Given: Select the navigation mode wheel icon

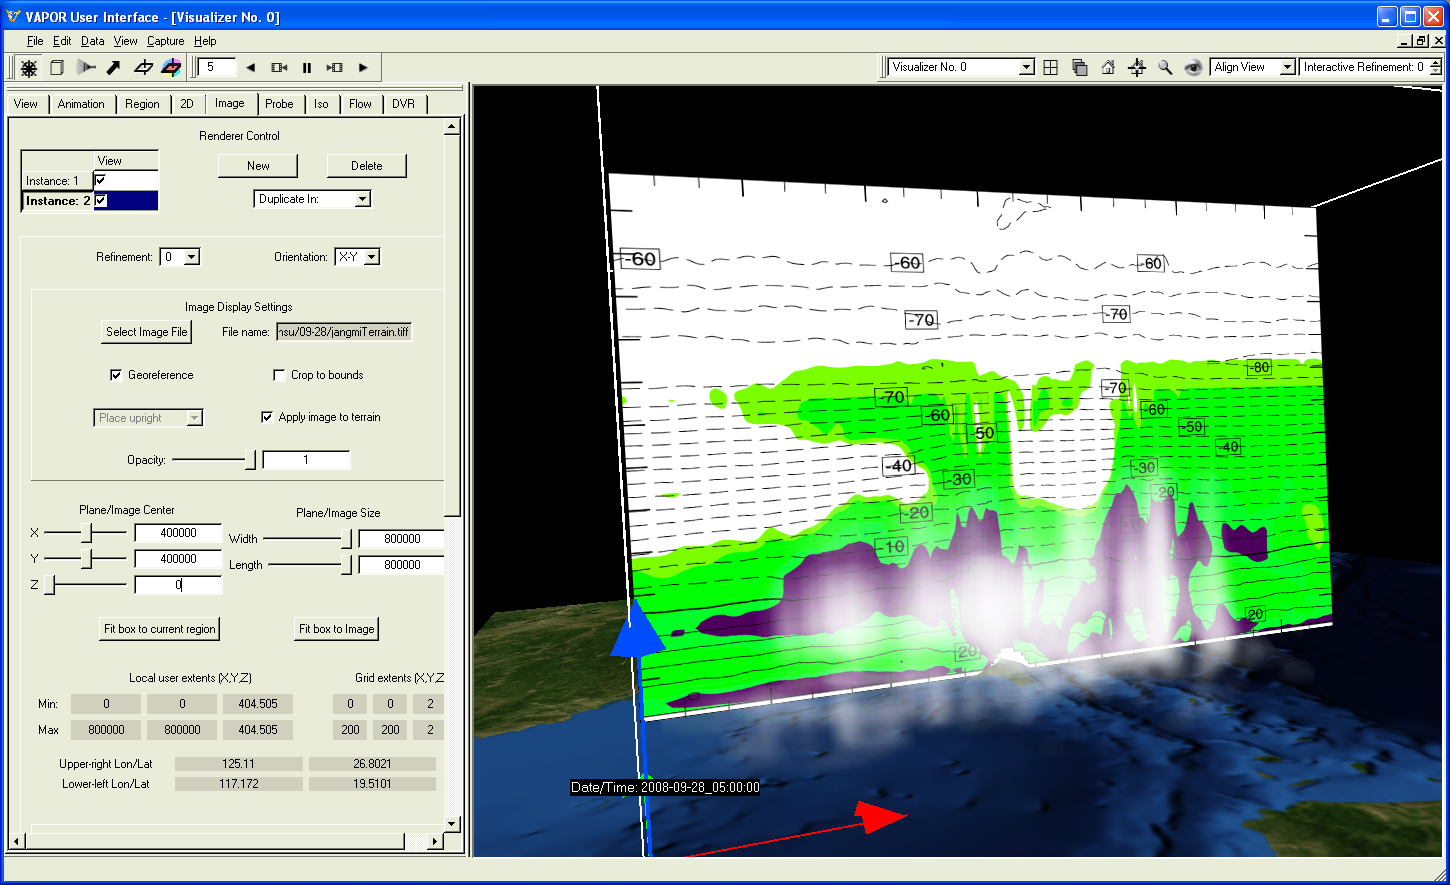Looking at the screenshot, I should point(29,68).
